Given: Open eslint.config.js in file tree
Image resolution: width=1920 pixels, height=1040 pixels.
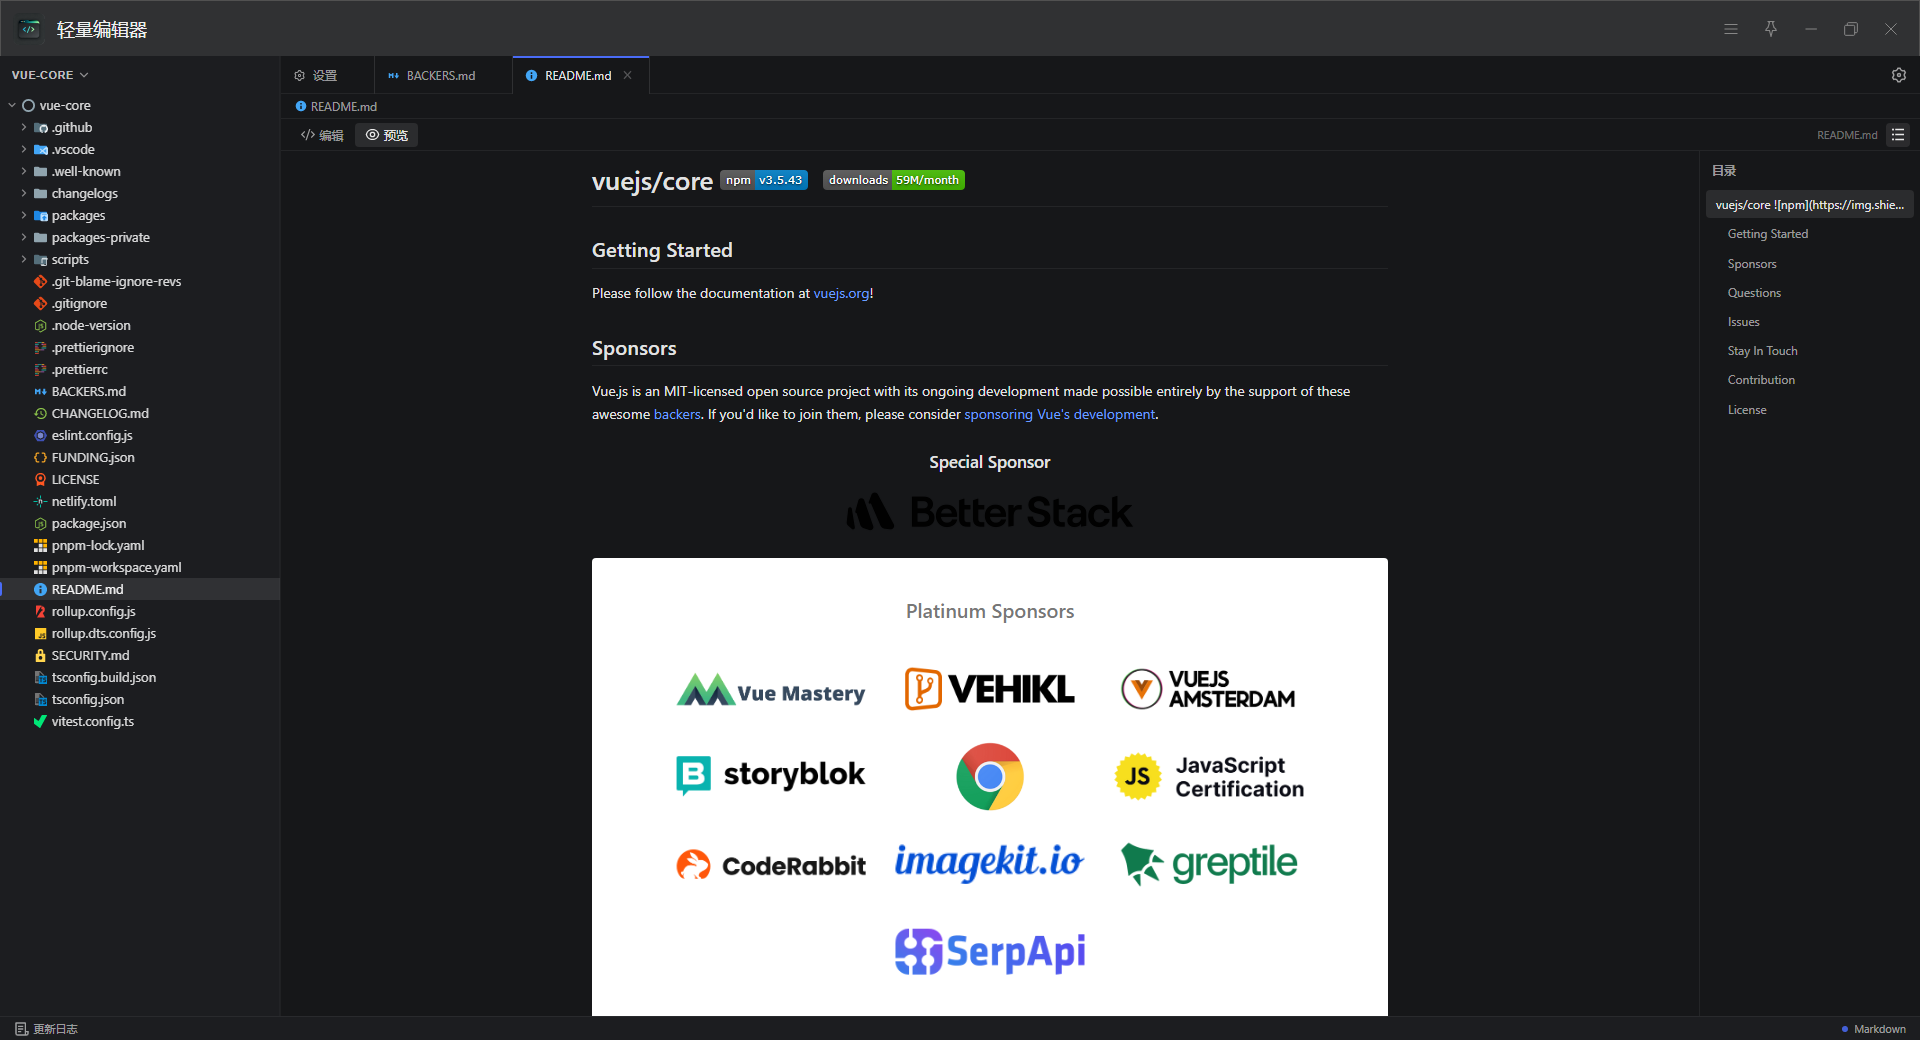Looking at the screenshot, I should (x=140, y=435).
